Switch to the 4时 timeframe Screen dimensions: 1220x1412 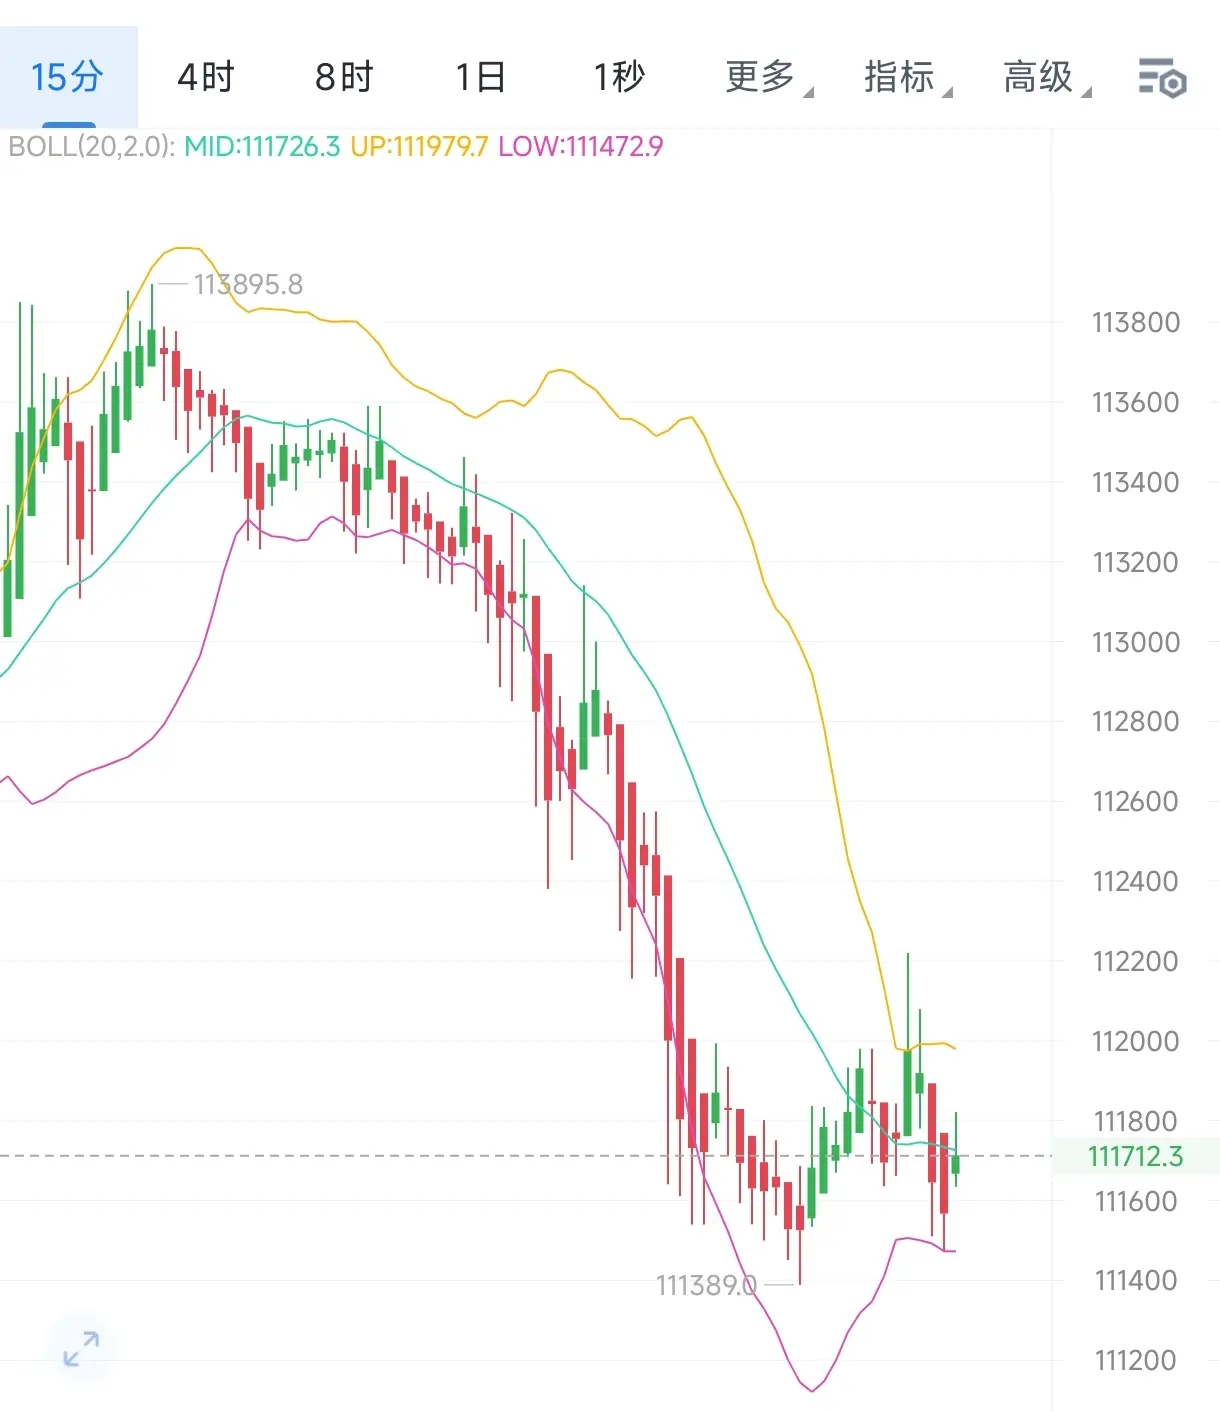(205, 77)
